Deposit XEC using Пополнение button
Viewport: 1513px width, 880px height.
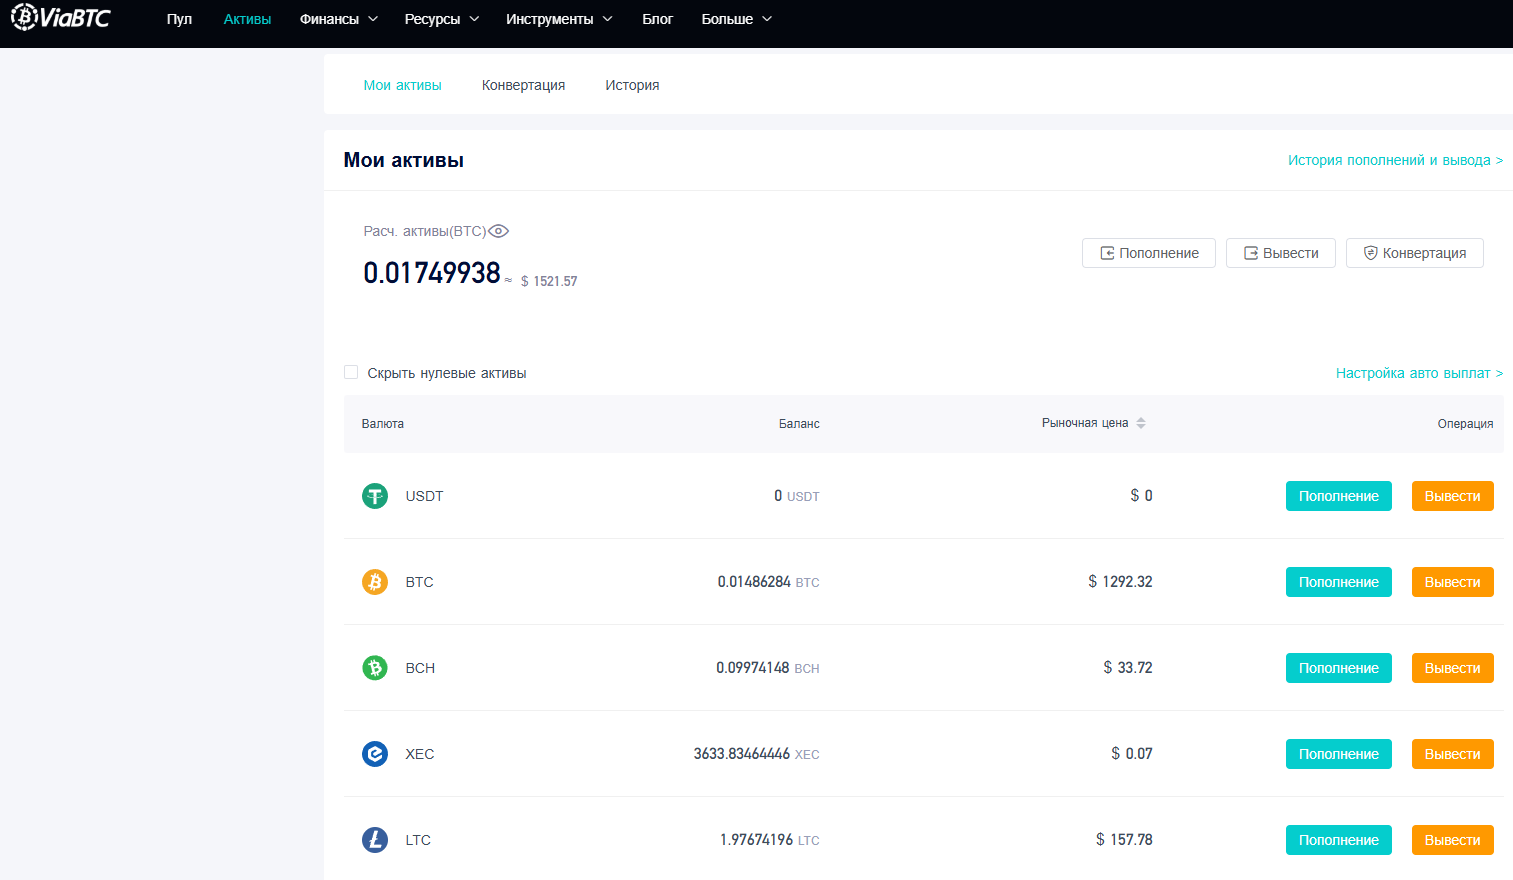point(1339,754)
